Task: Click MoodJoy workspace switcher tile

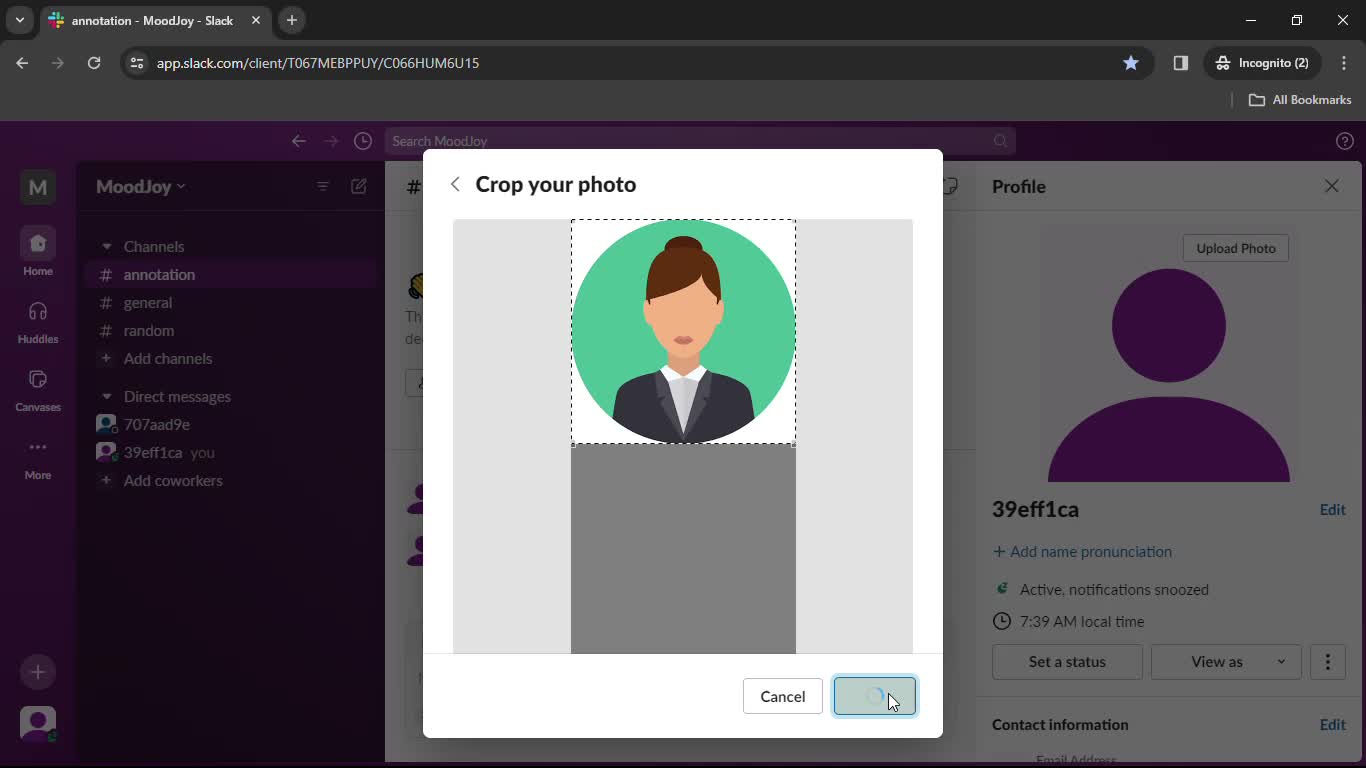Action: tap(38, 187)
